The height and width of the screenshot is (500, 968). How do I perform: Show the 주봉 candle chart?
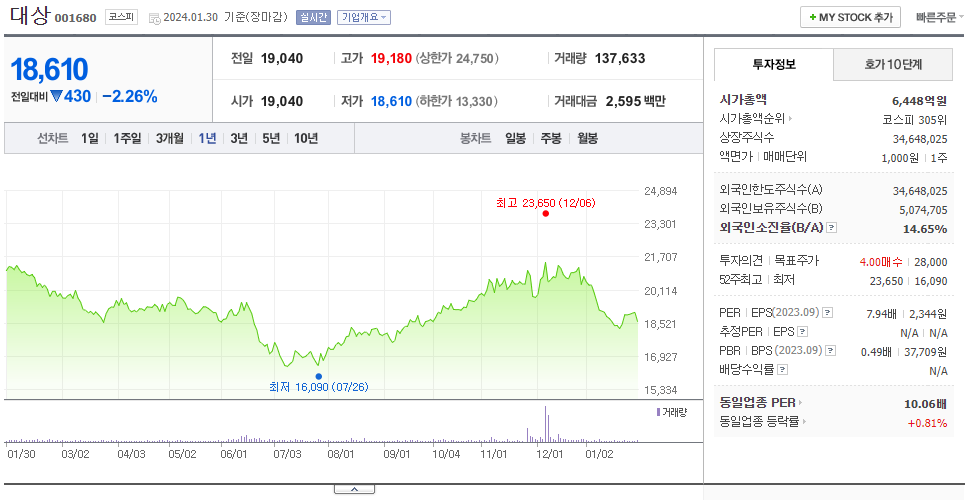(x=551, y=138)
